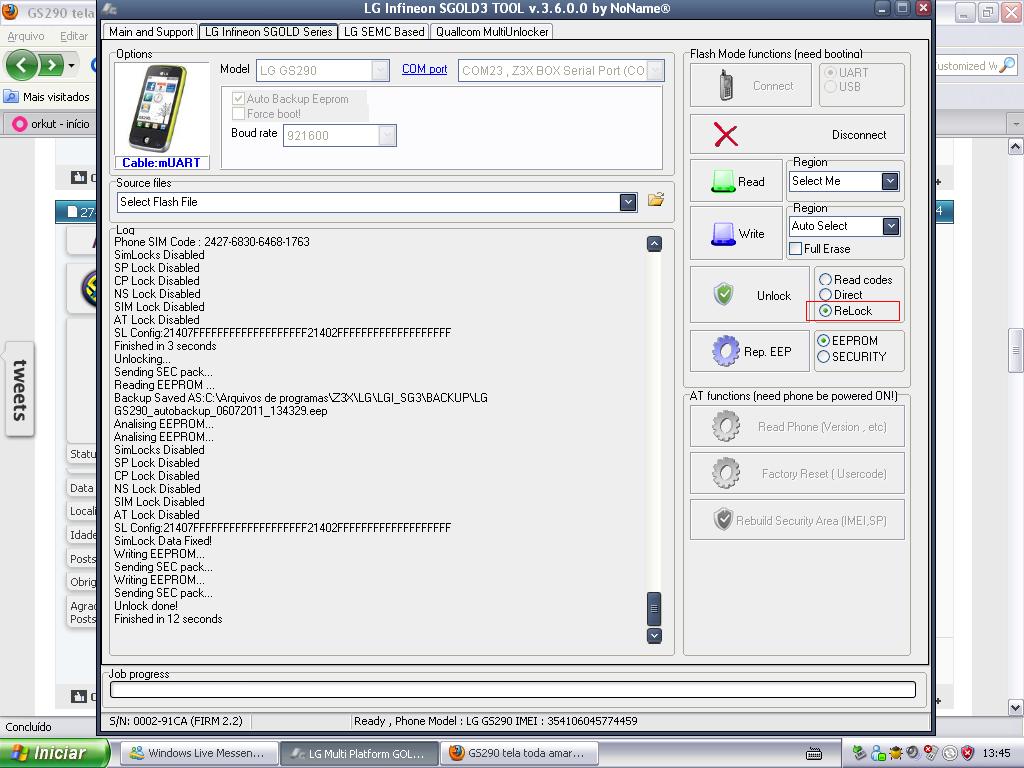
Task: Select the EEPROM radio option
Action: pyautogui.click(x=824, y=341)
